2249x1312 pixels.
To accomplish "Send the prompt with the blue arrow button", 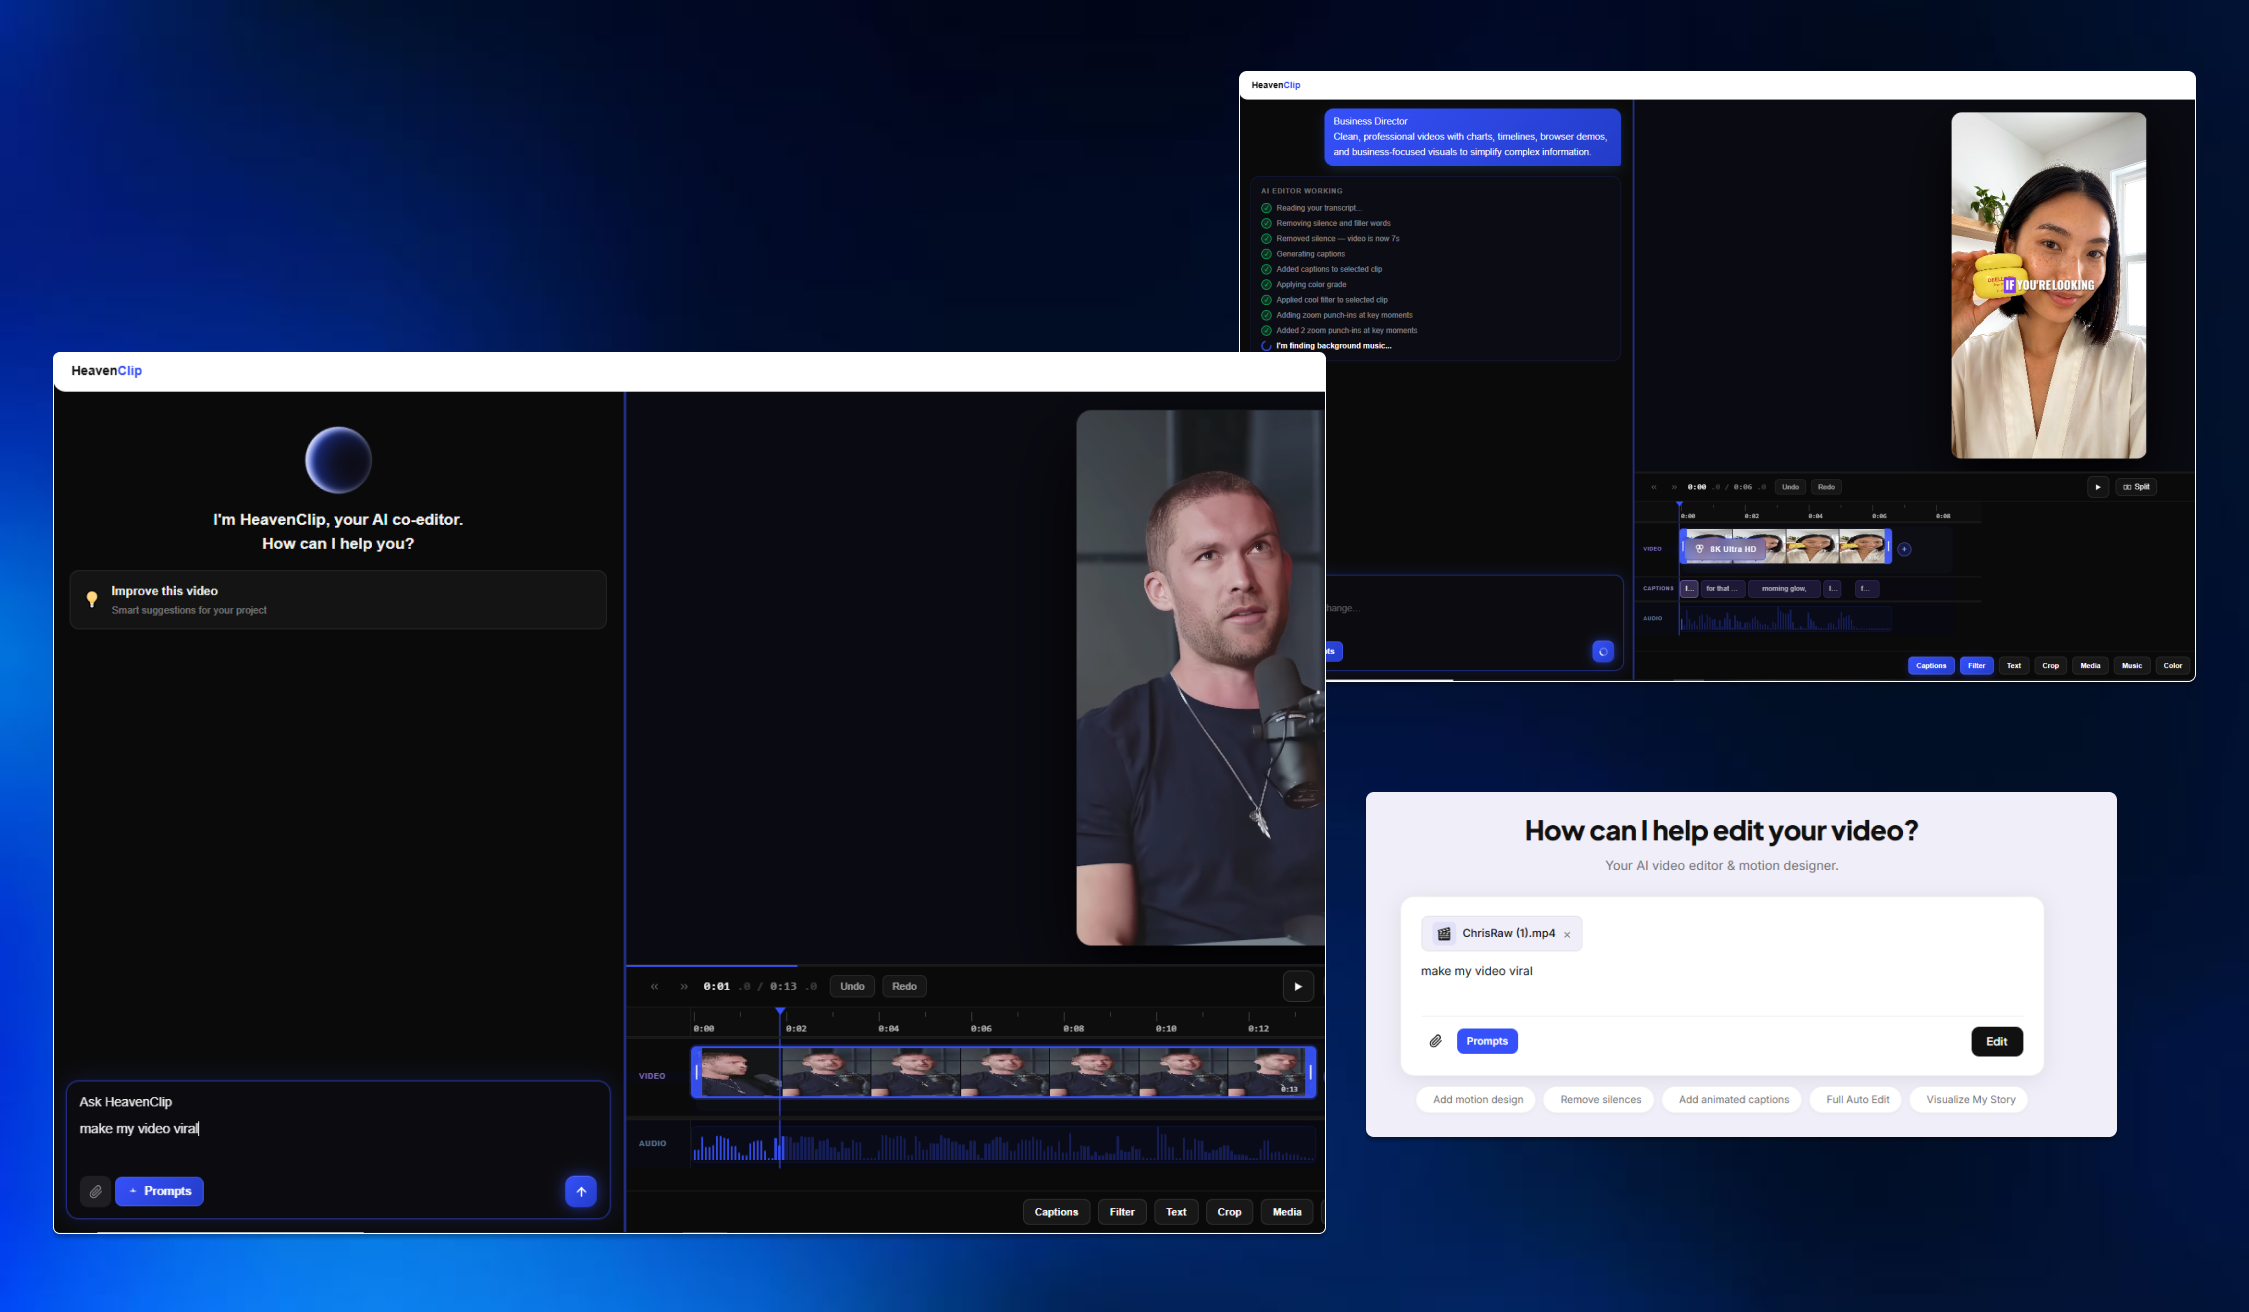I will 581,1191.
